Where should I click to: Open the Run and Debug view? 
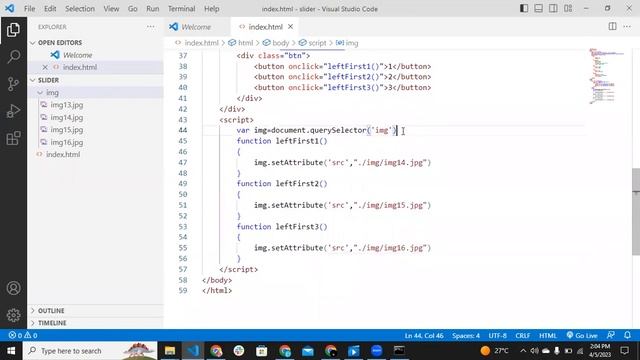click(13, 111)
